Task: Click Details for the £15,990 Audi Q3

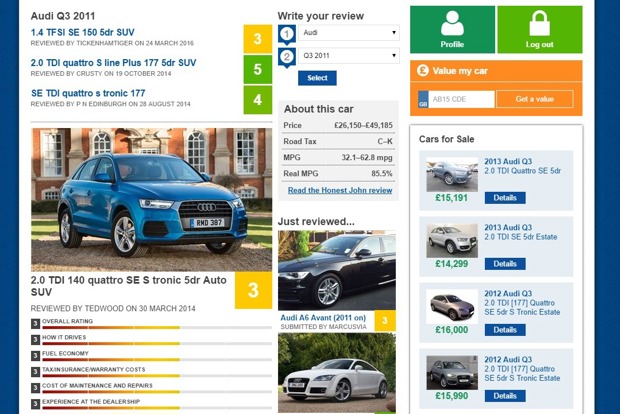Action: pyautogui.click(x=505, y=396)
